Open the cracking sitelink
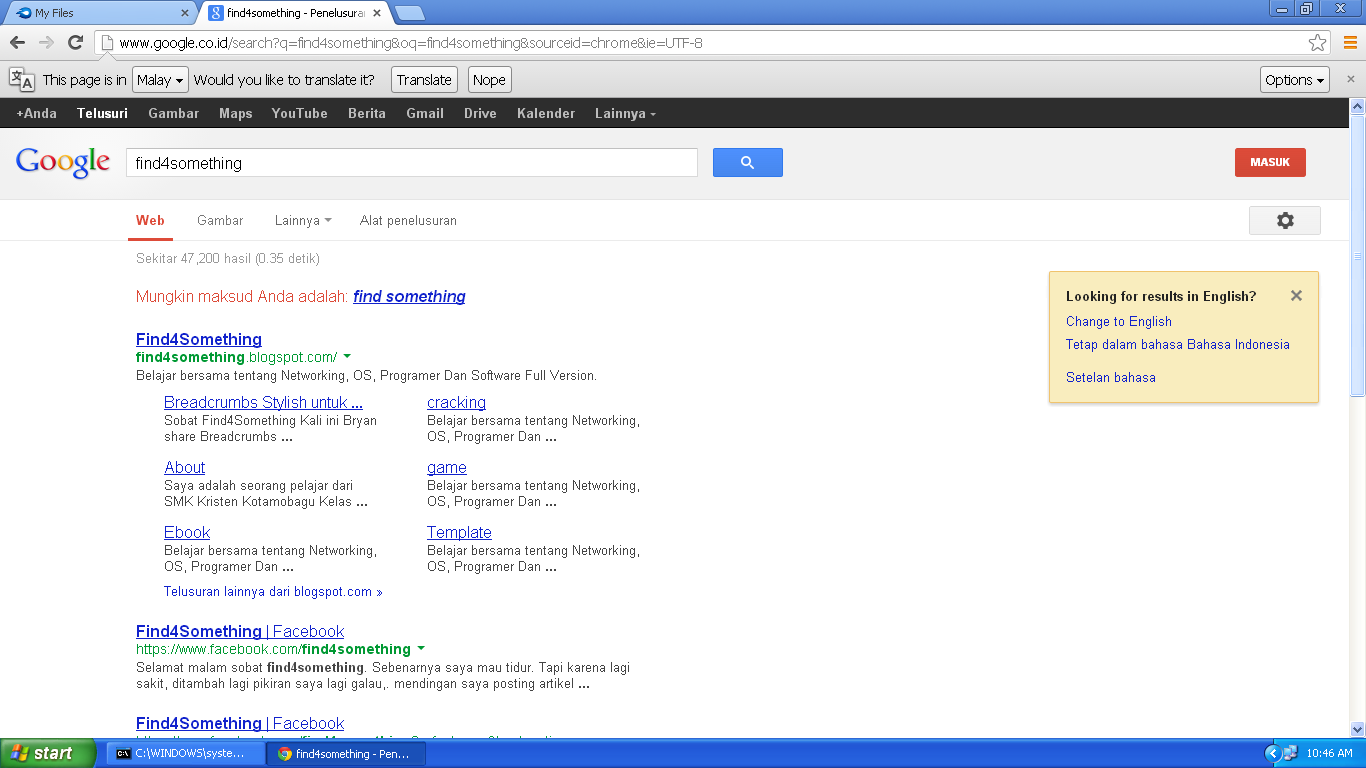This screenshot has width=1366, height=768. [456, 402]
